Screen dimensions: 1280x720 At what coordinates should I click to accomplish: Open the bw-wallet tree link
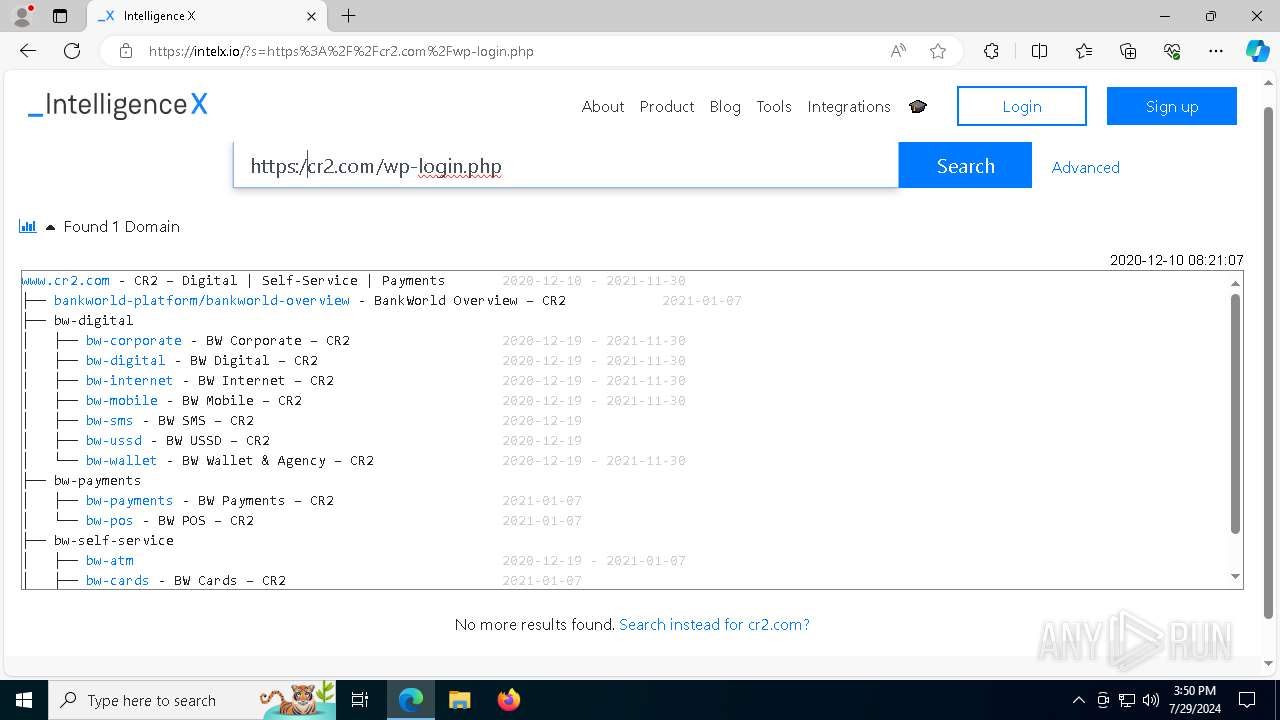click(122, 461)
